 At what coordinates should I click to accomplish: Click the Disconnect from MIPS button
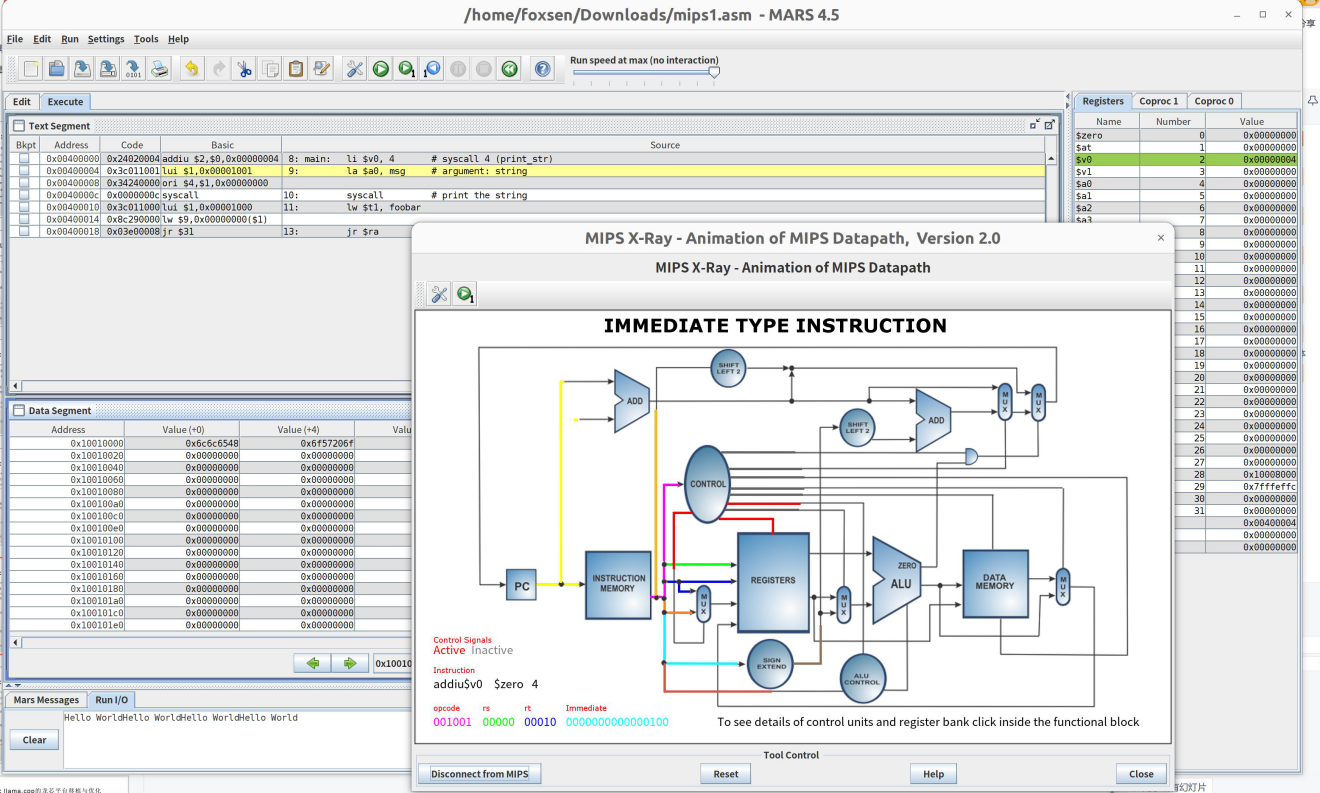[479, 774]
